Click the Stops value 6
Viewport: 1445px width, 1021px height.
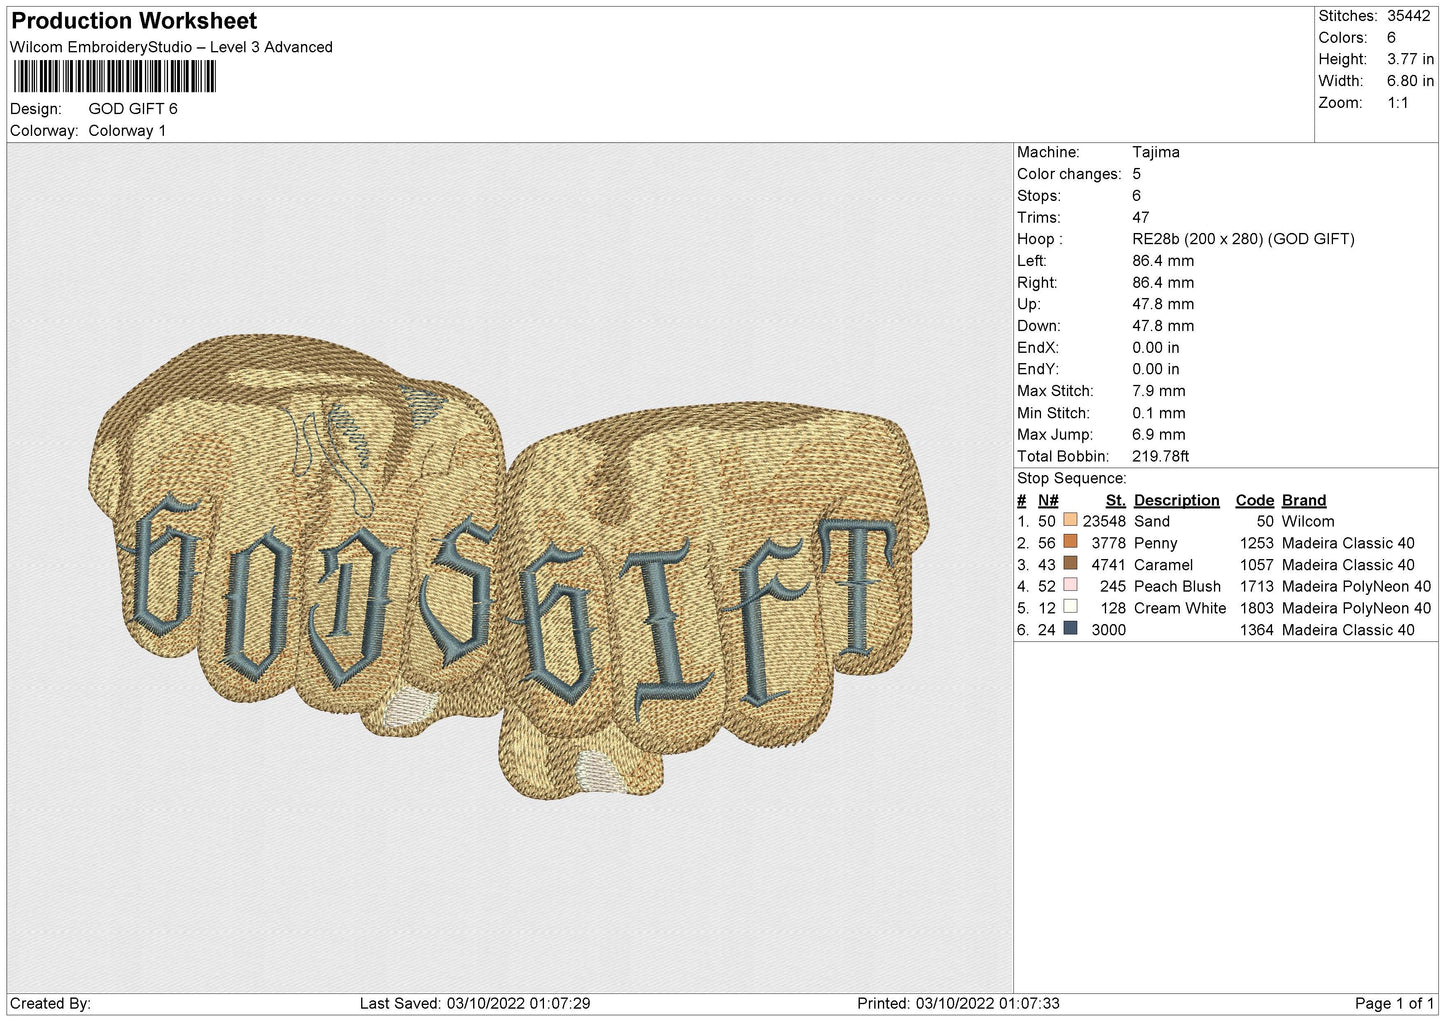[x=1137, y=196]
